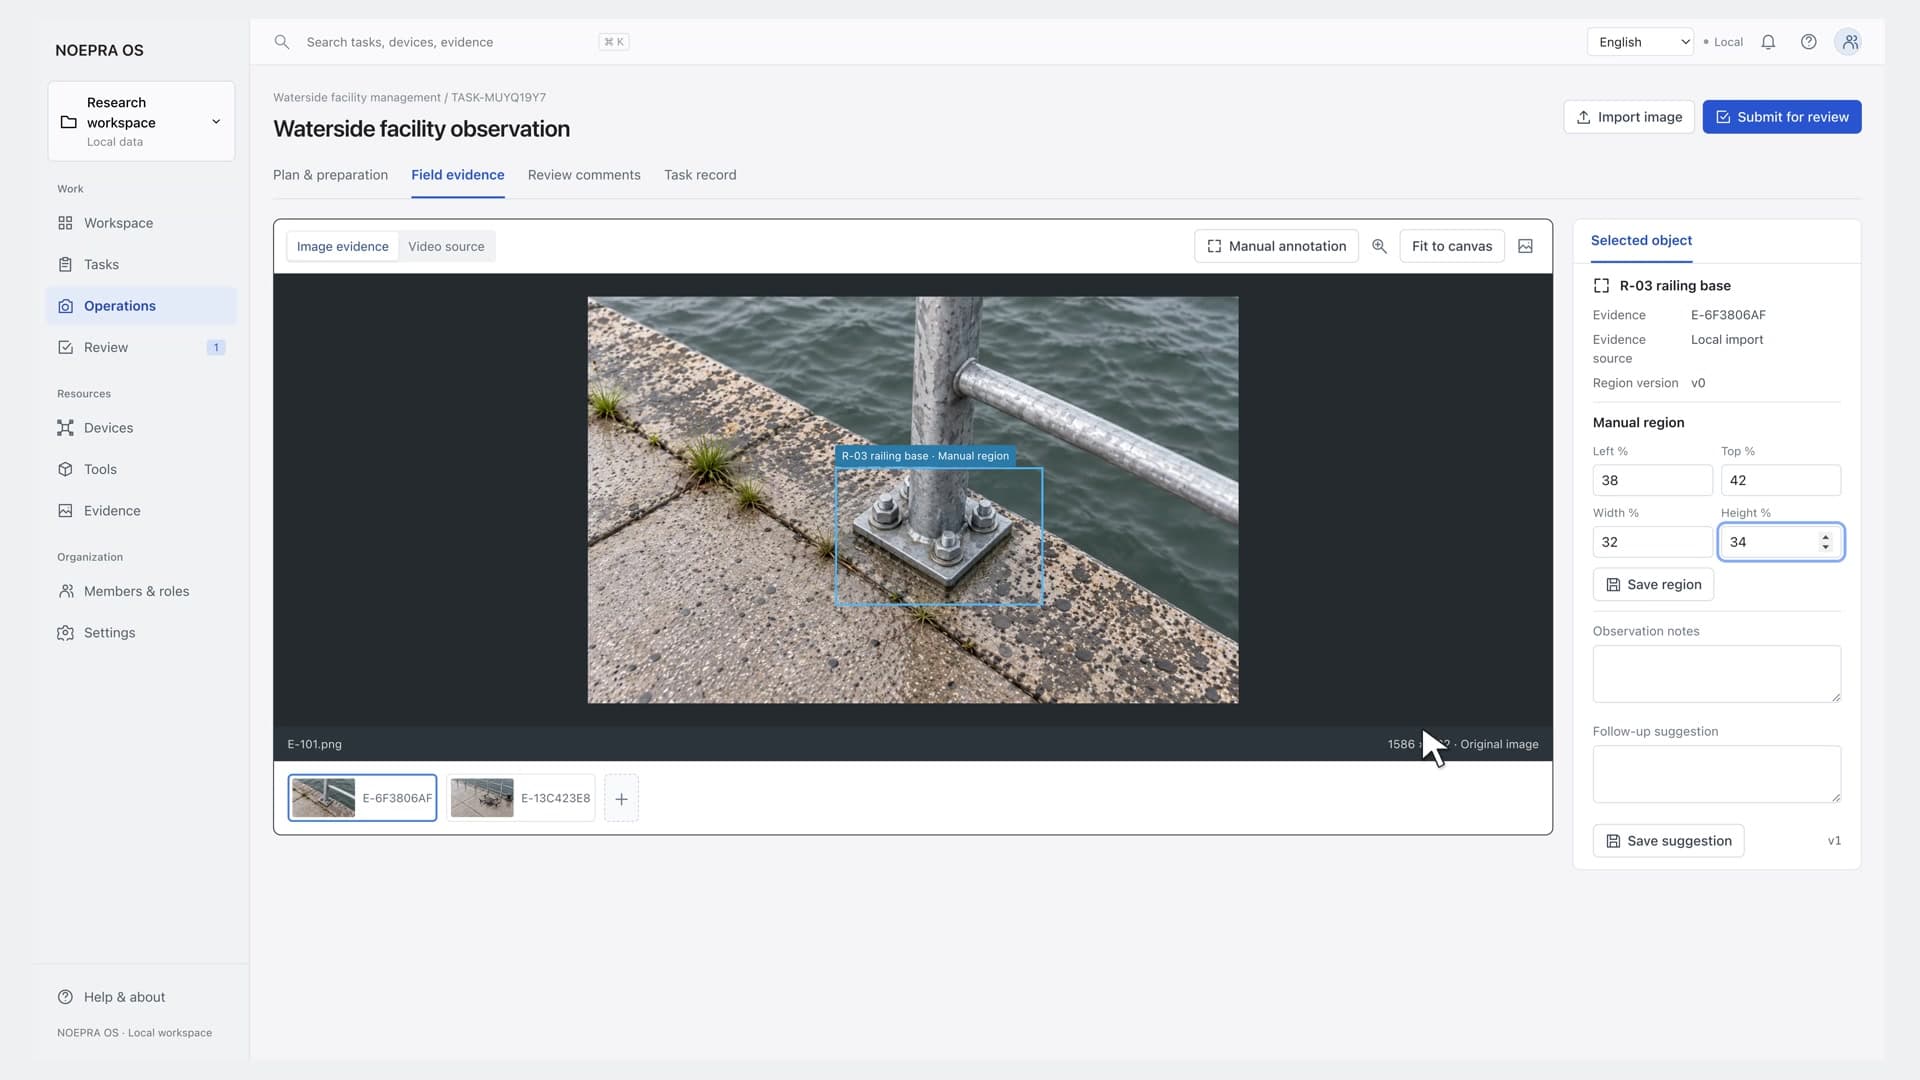This screenshot has height=1080, width=1920.
Task: Click the zoom magnifier icon above canvas
Action: tap(1379, 246)
